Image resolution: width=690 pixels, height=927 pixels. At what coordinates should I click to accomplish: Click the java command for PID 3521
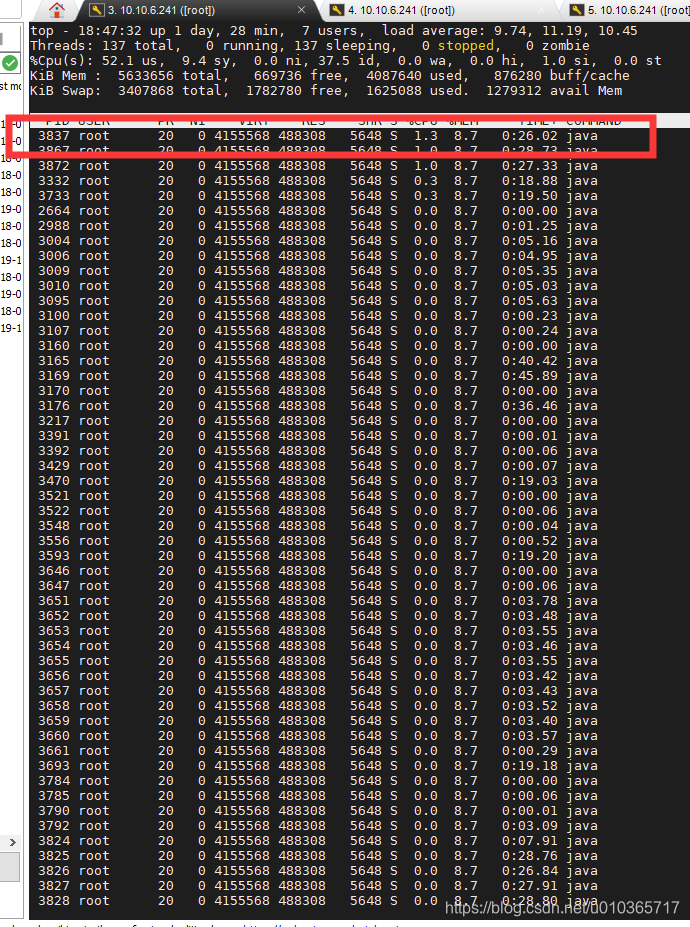(x=582, y=496)
